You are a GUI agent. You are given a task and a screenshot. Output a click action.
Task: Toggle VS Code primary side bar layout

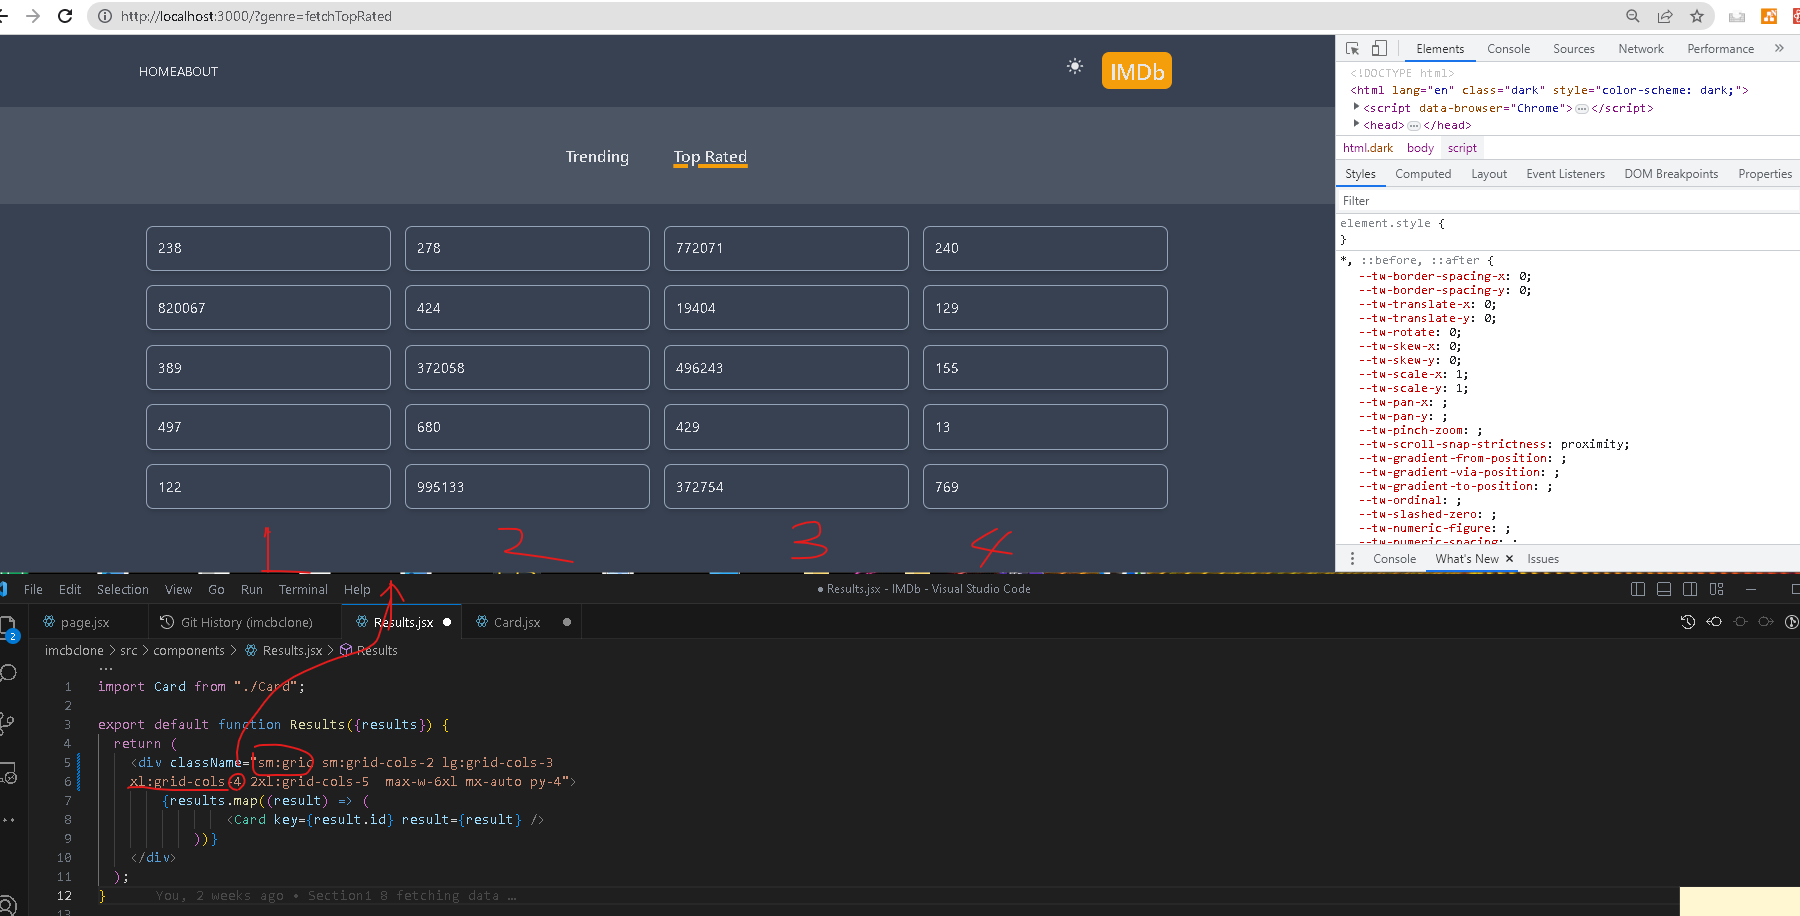(x=1638, y=589)
